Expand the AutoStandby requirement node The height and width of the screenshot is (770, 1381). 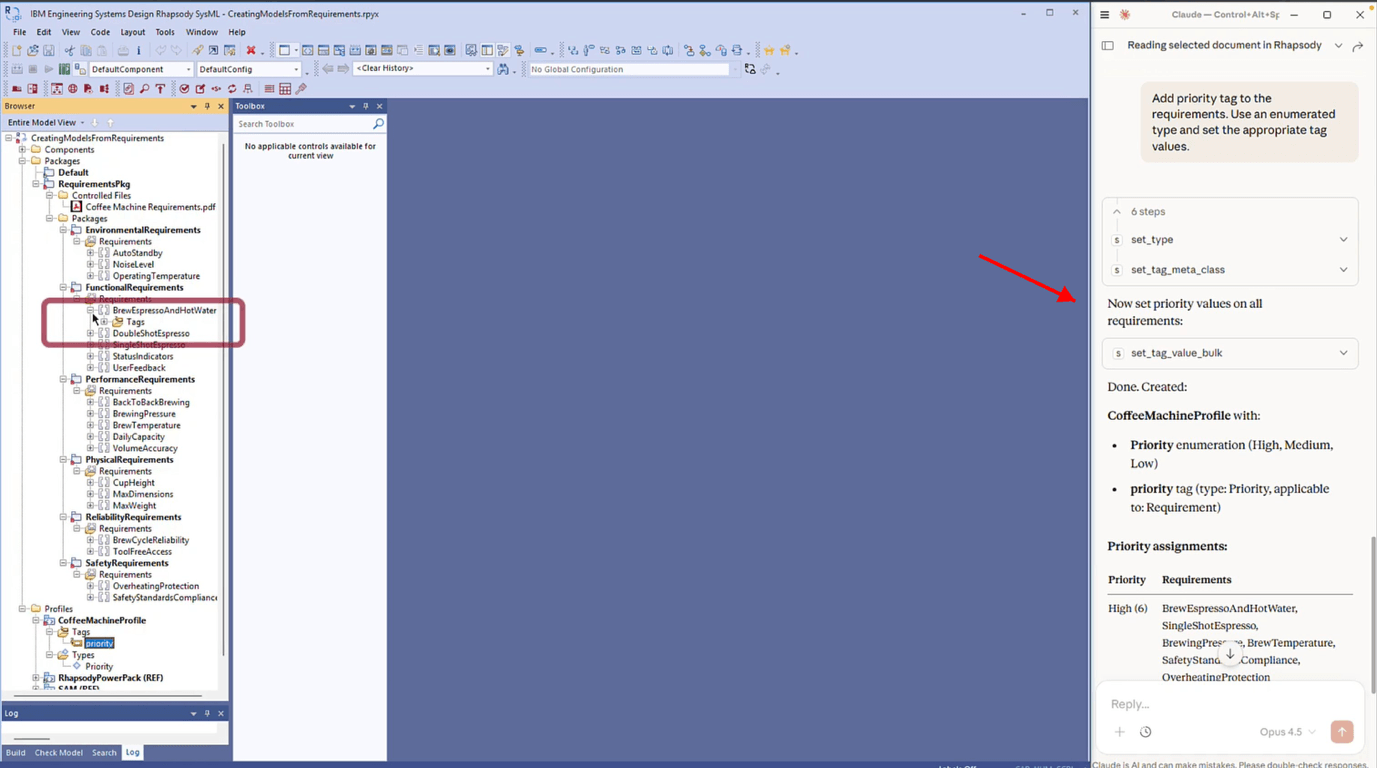click(x=90, y=253)
